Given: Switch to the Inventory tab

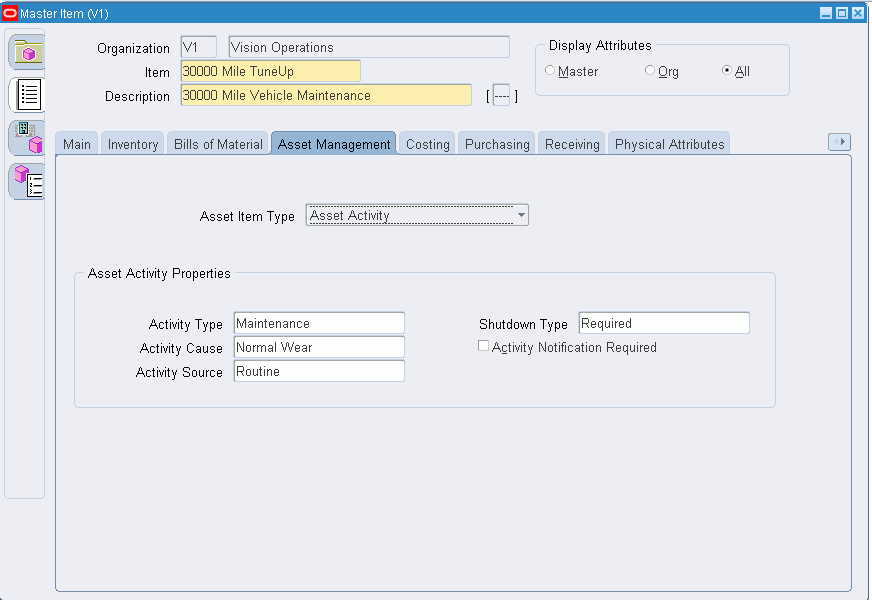Looking at the screenshot, I should [133, 144].
